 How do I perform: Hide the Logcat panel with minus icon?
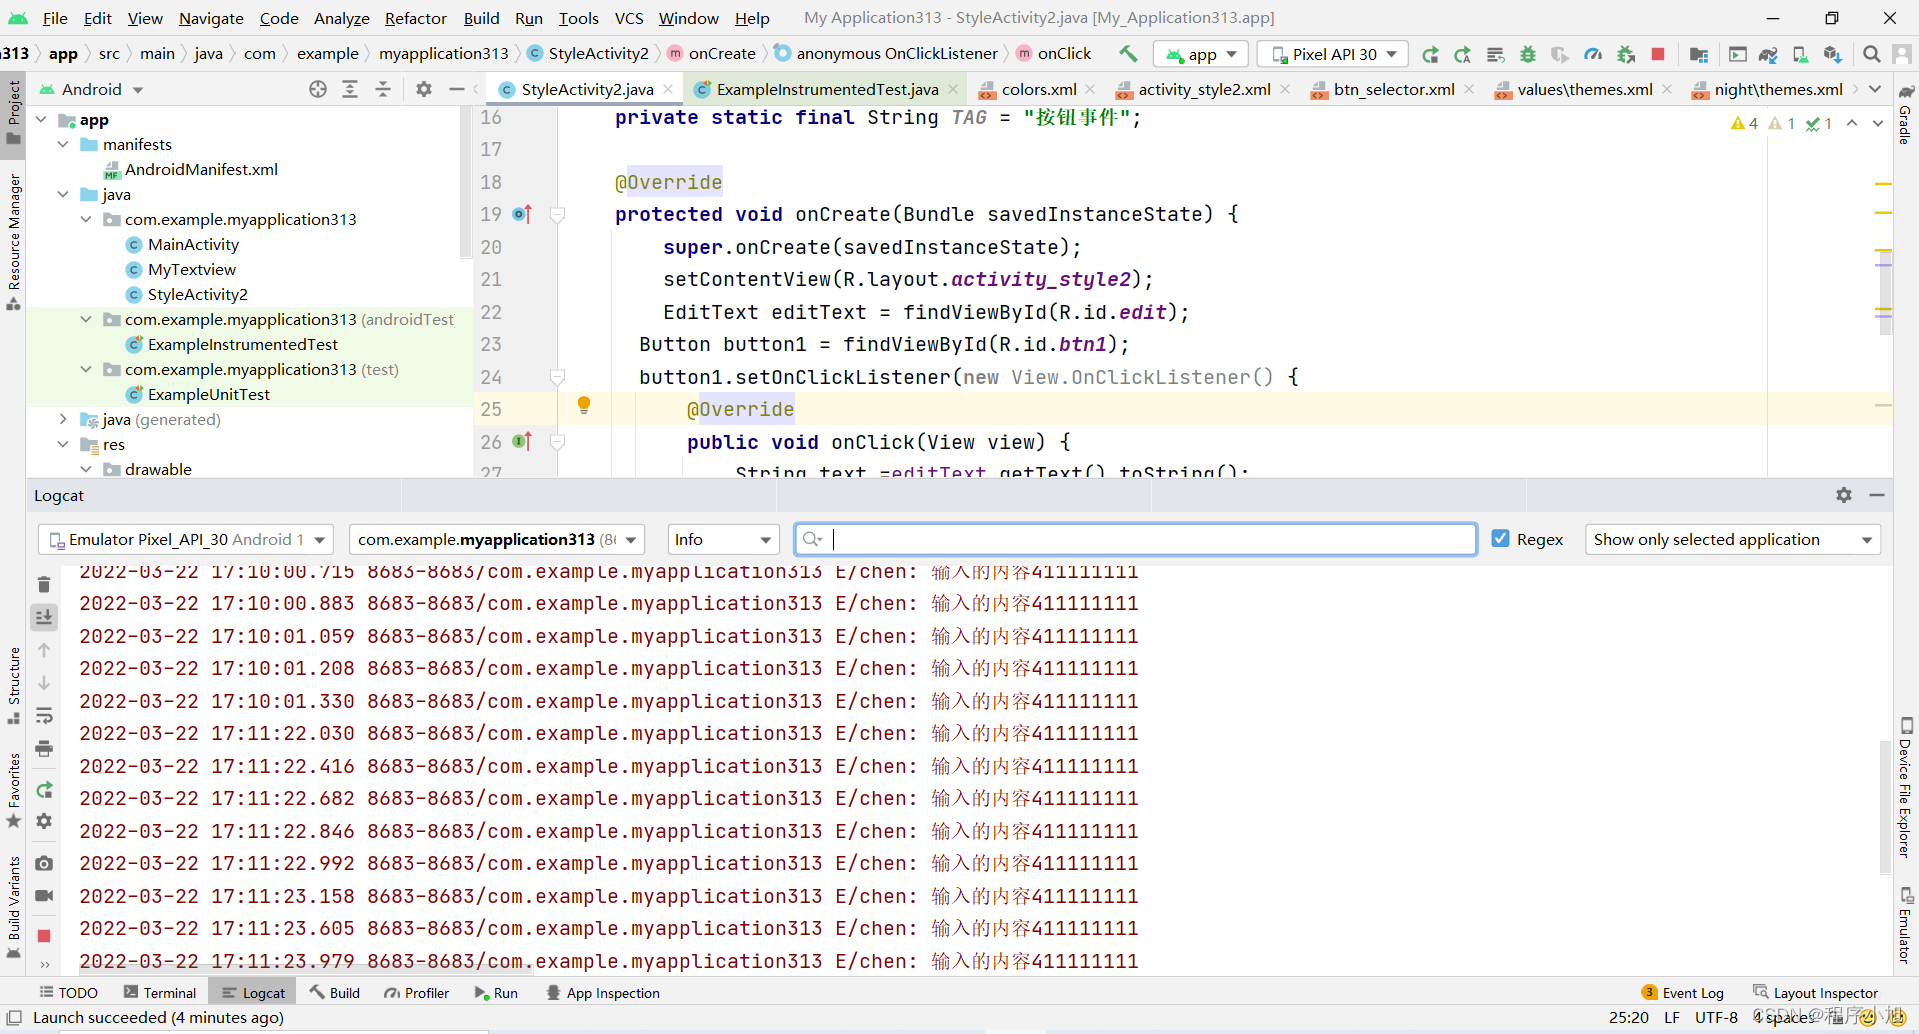click(1877, 495)
